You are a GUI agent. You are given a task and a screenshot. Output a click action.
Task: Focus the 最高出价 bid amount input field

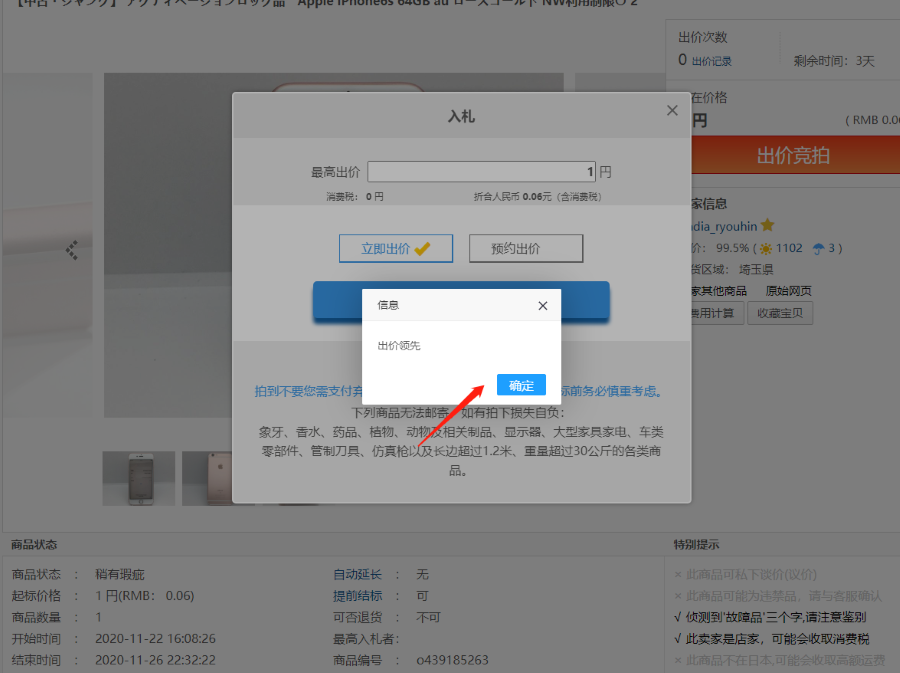pyautogui.click(x=480, y=171)
